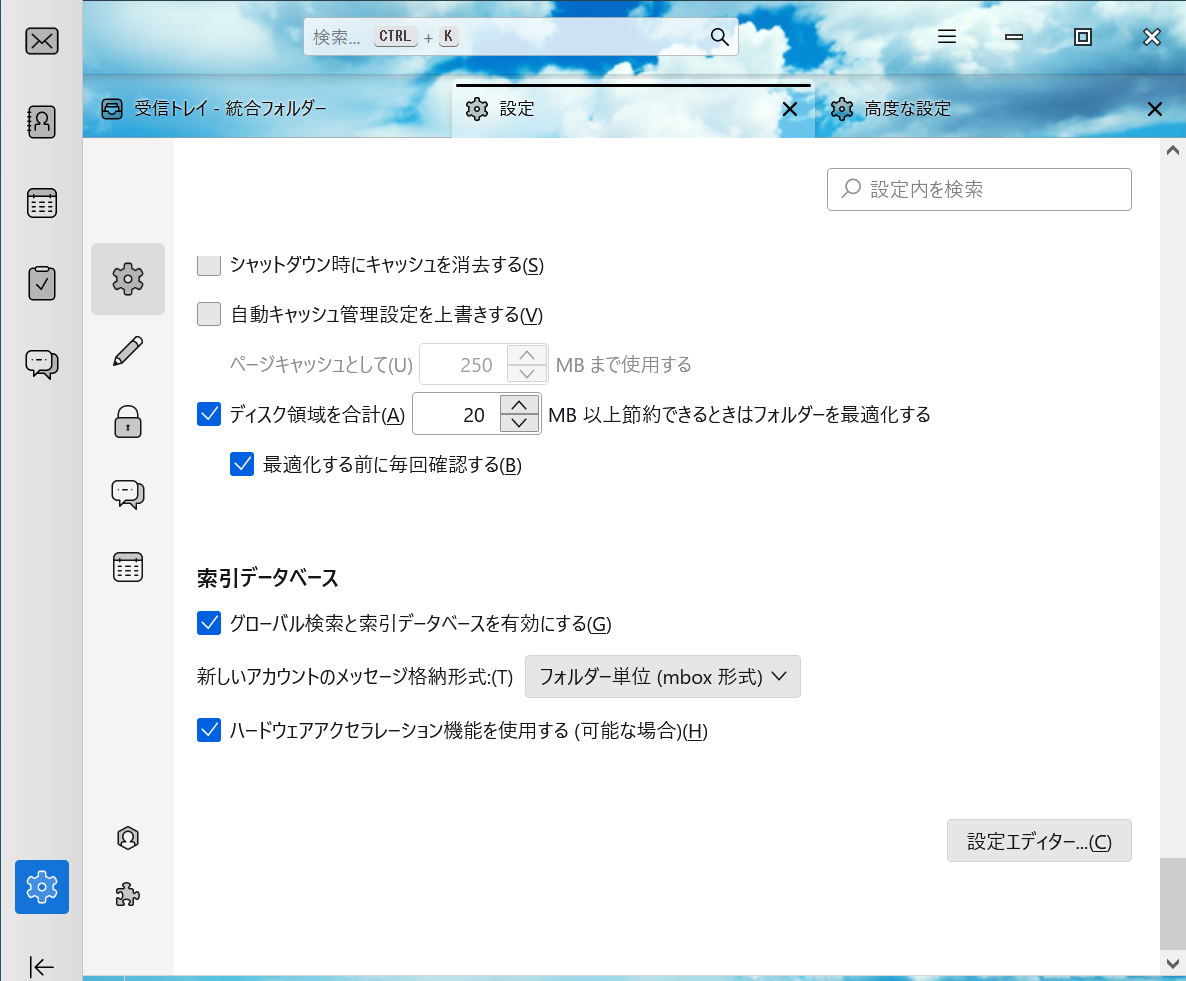Image resolution: width=1186 pixels, height=981 pixels.
Task: Open the Tasks icon in the sidebar
Action: (x=41, y=283)
